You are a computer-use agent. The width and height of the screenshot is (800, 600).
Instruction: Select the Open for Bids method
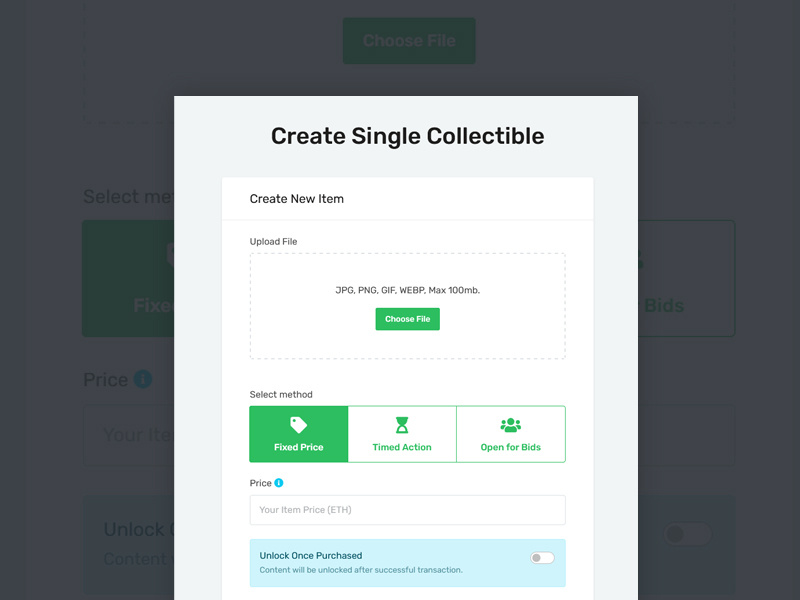pyautogui.click(x=511, y=434)
